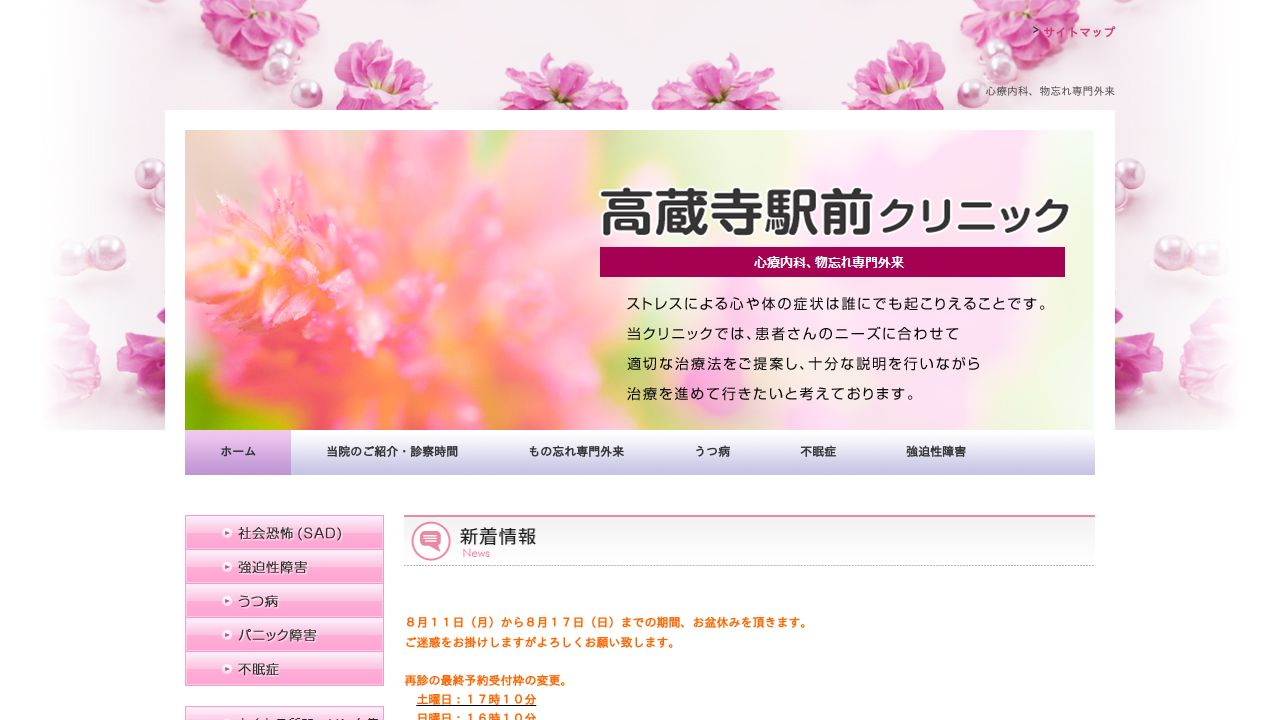Click the magenta 心療内科、物忘れ専門外来 bar
Image resolution: width=1280 pixels, height=720 pixels.
click(832, 262)
